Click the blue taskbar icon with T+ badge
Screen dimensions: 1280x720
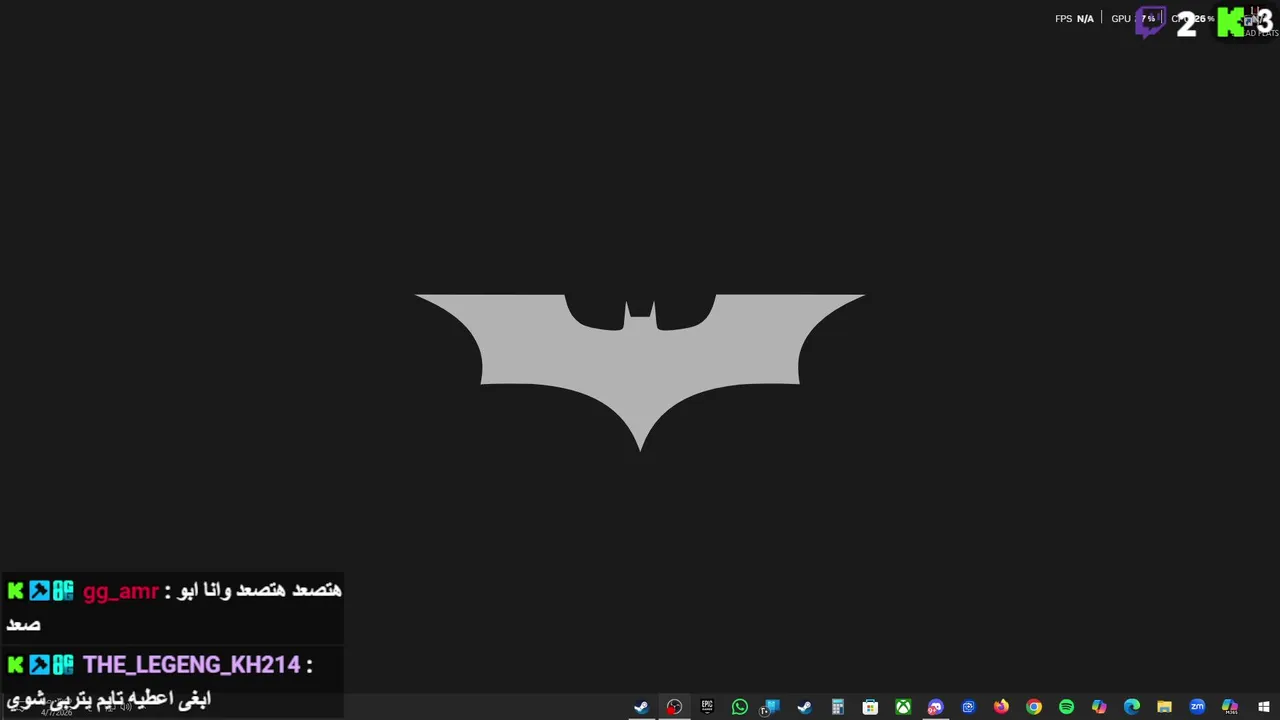pyautogui.click(x=770, y=707)
